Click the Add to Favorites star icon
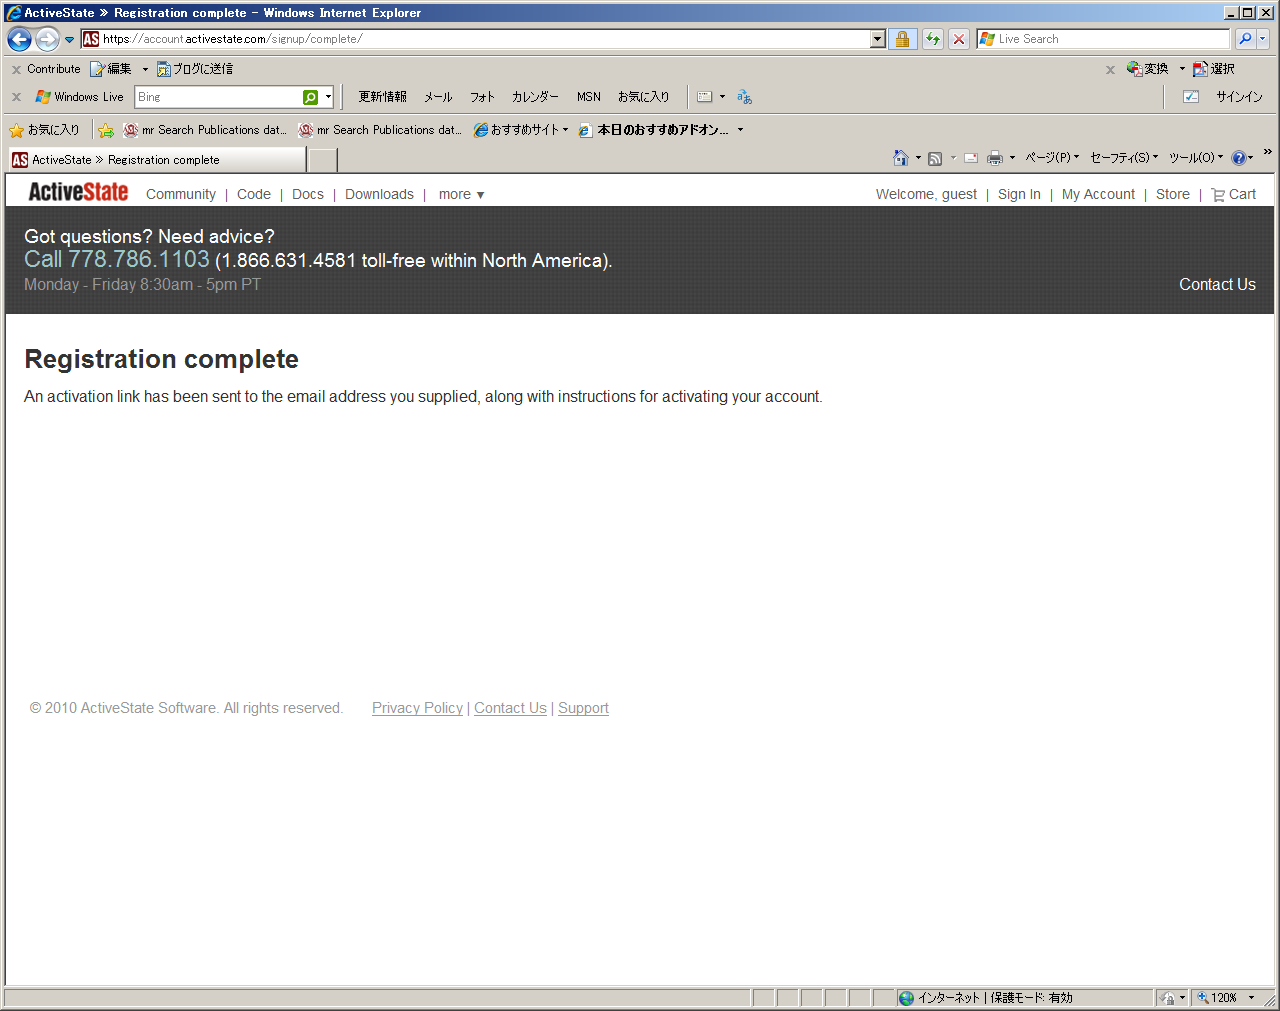1280x1011 pixels. [106, 130]
